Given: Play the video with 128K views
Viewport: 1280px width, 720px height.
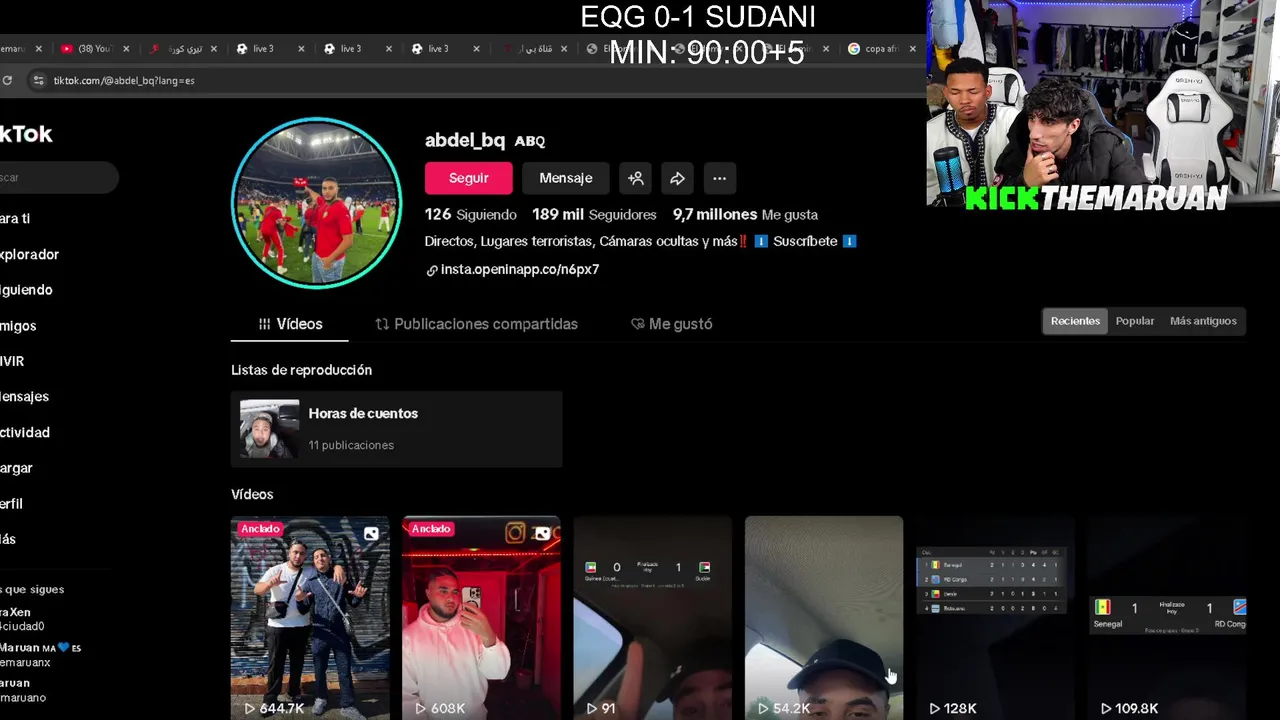Looking at the screenshot, I should click(995, 618).
